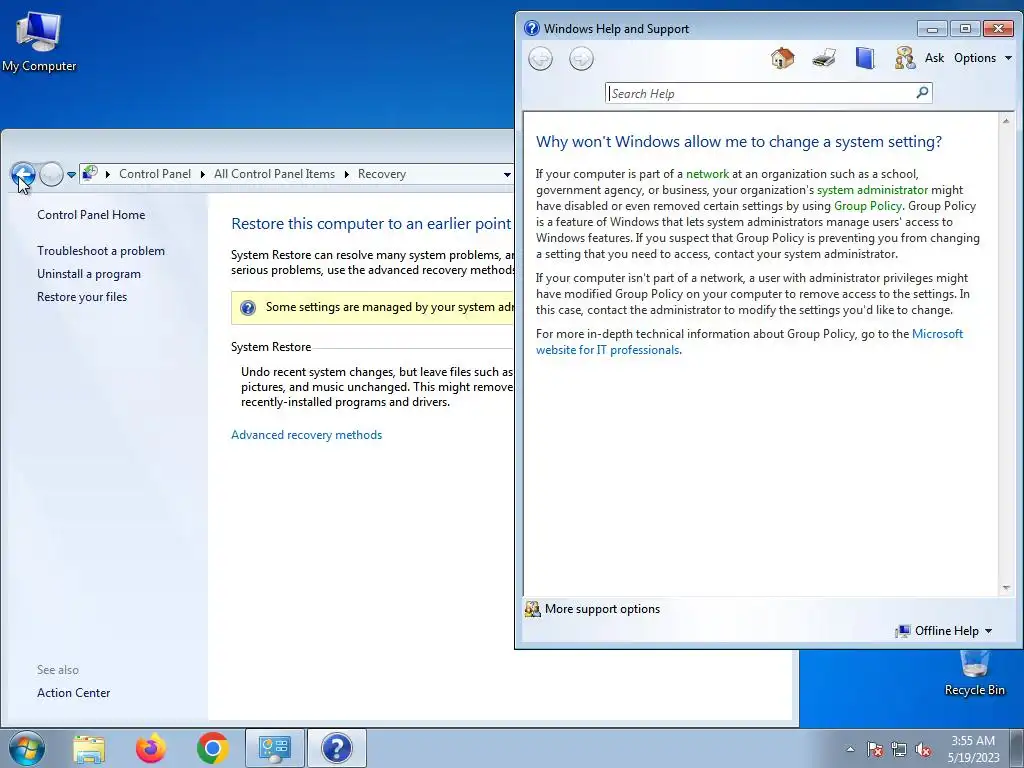
Task: Click the Recovery icon in the address bar
Action: click(x=90, y=174)
